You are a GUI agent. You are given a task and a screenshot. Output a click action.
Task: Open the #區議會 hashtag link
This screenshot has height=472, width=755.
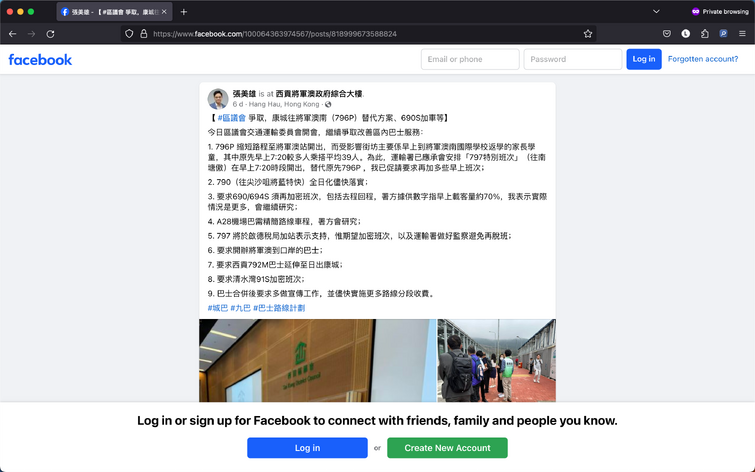pyautogui.click(x=232, y=118)
